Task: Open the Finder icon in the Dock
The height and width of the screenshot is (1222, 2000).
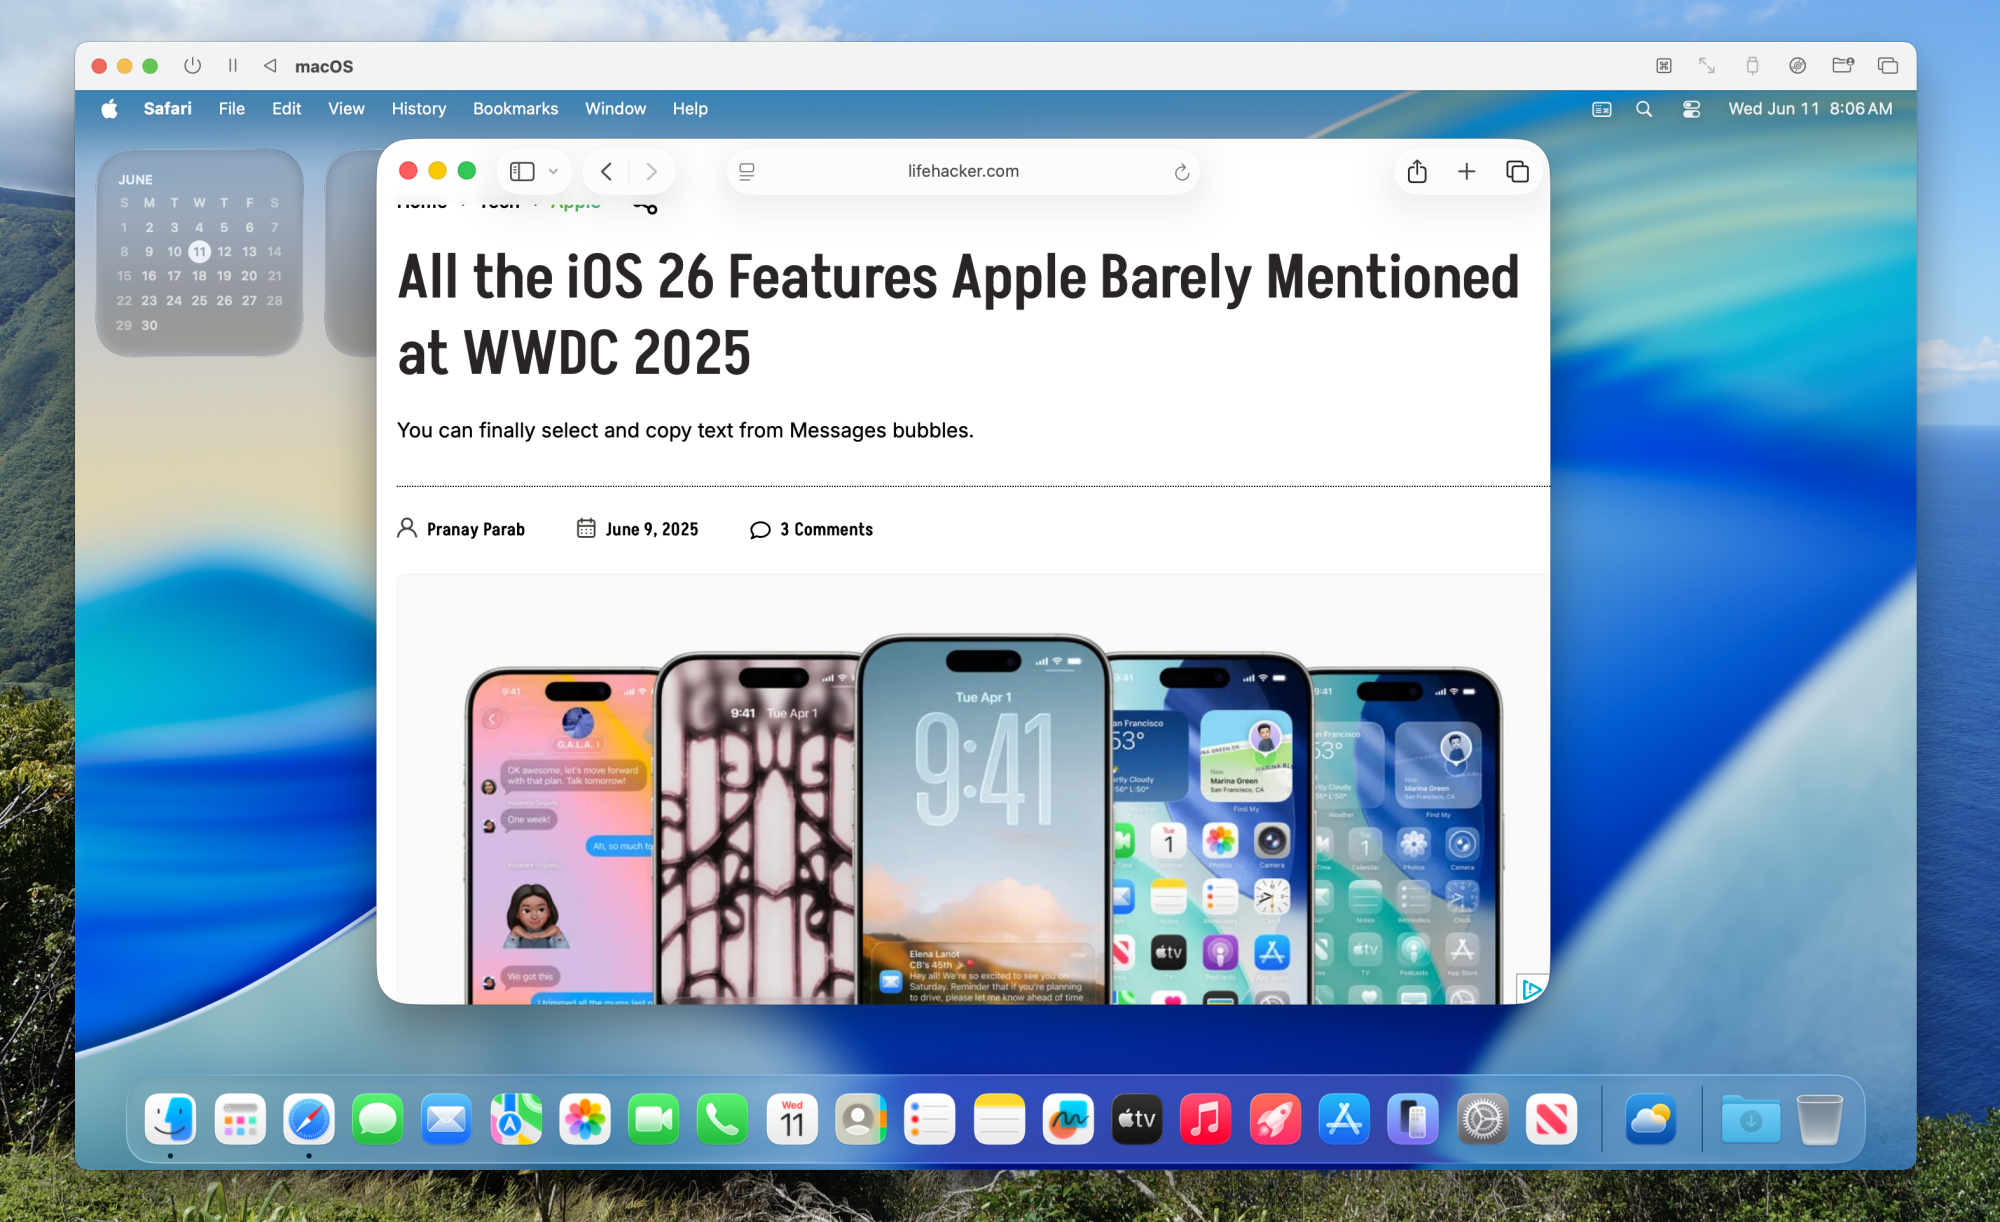Action: click(x=170, y=1119)
